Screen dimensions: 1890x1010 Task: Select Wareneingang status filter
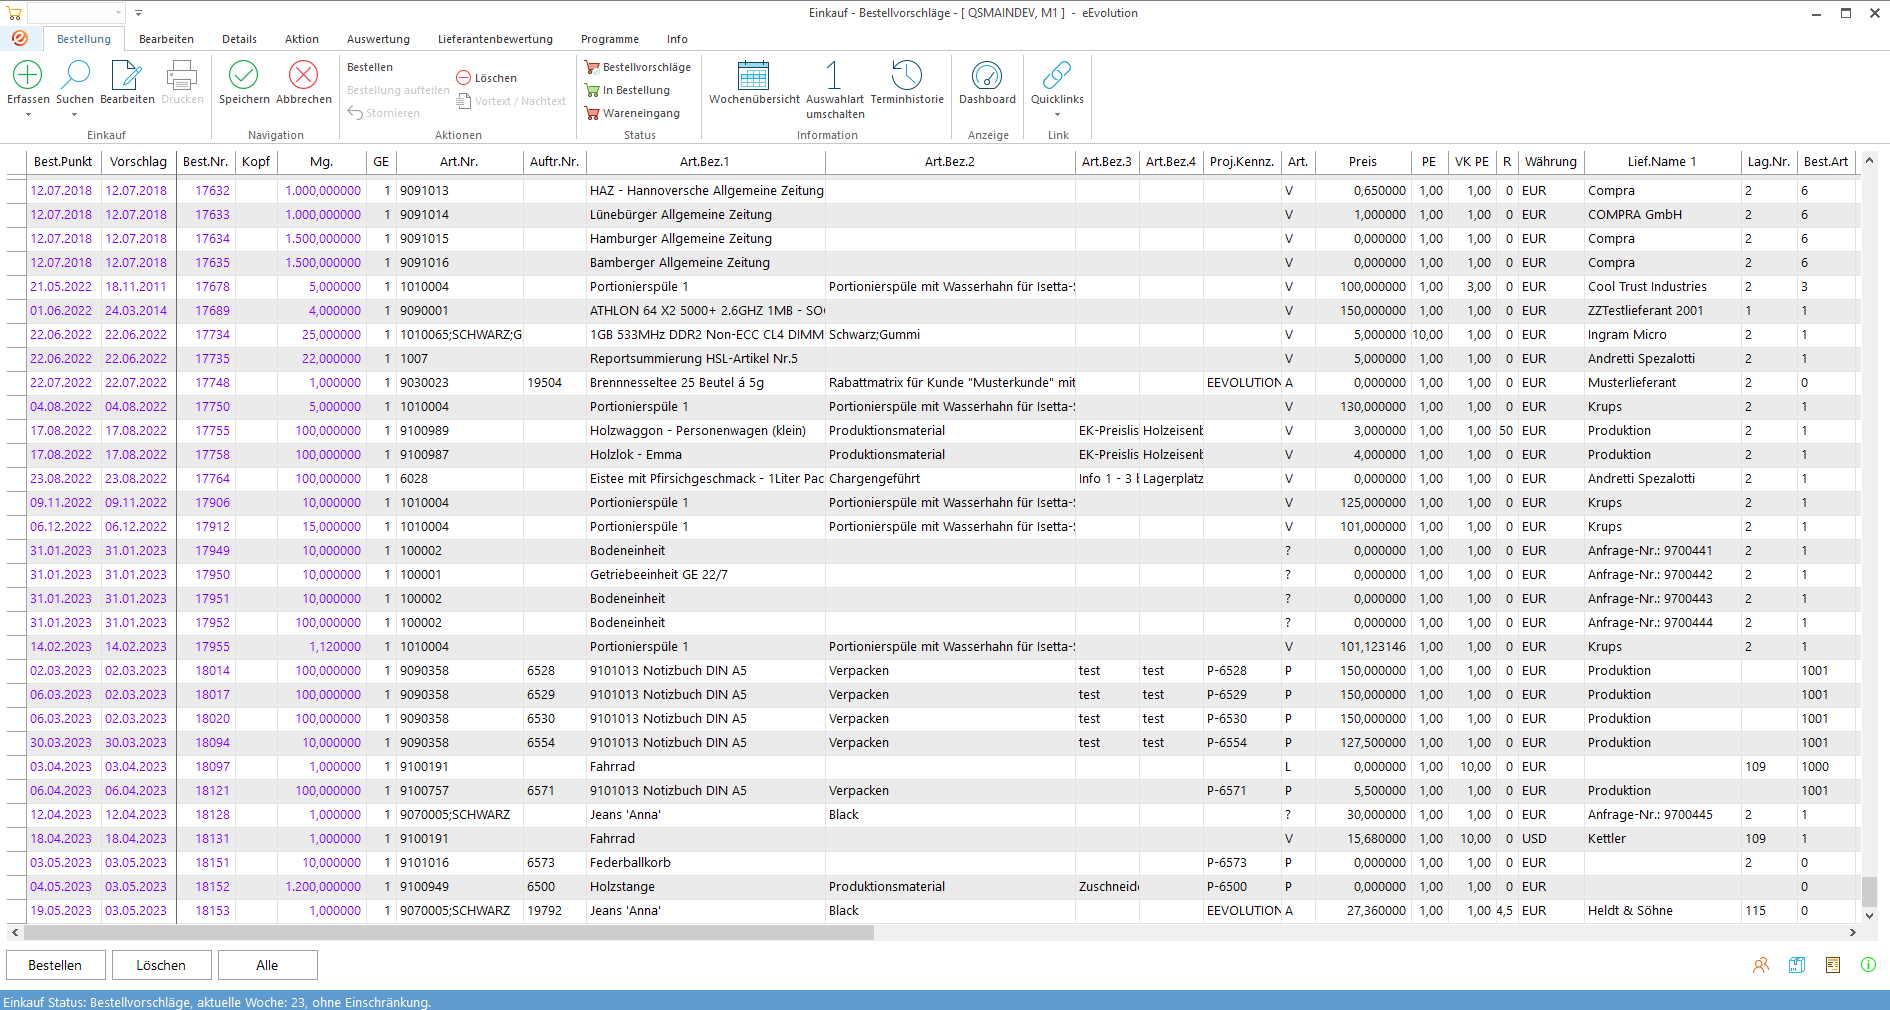[633, 113]
